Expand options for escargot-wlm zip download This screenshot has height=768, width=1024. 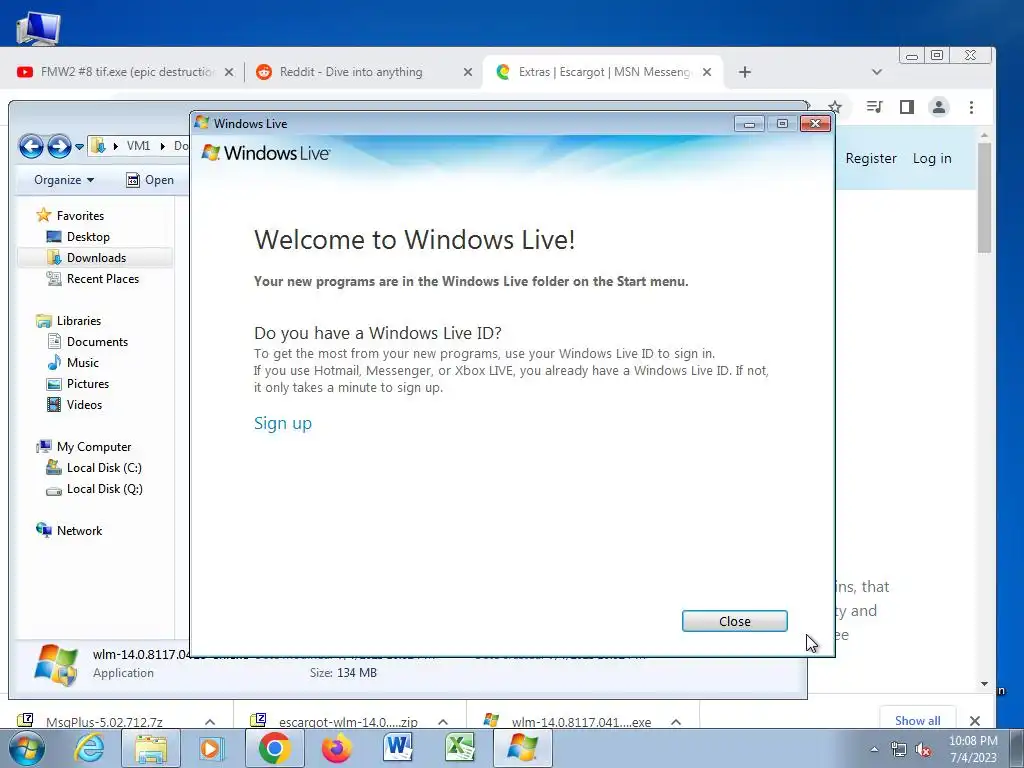[443, 722]
